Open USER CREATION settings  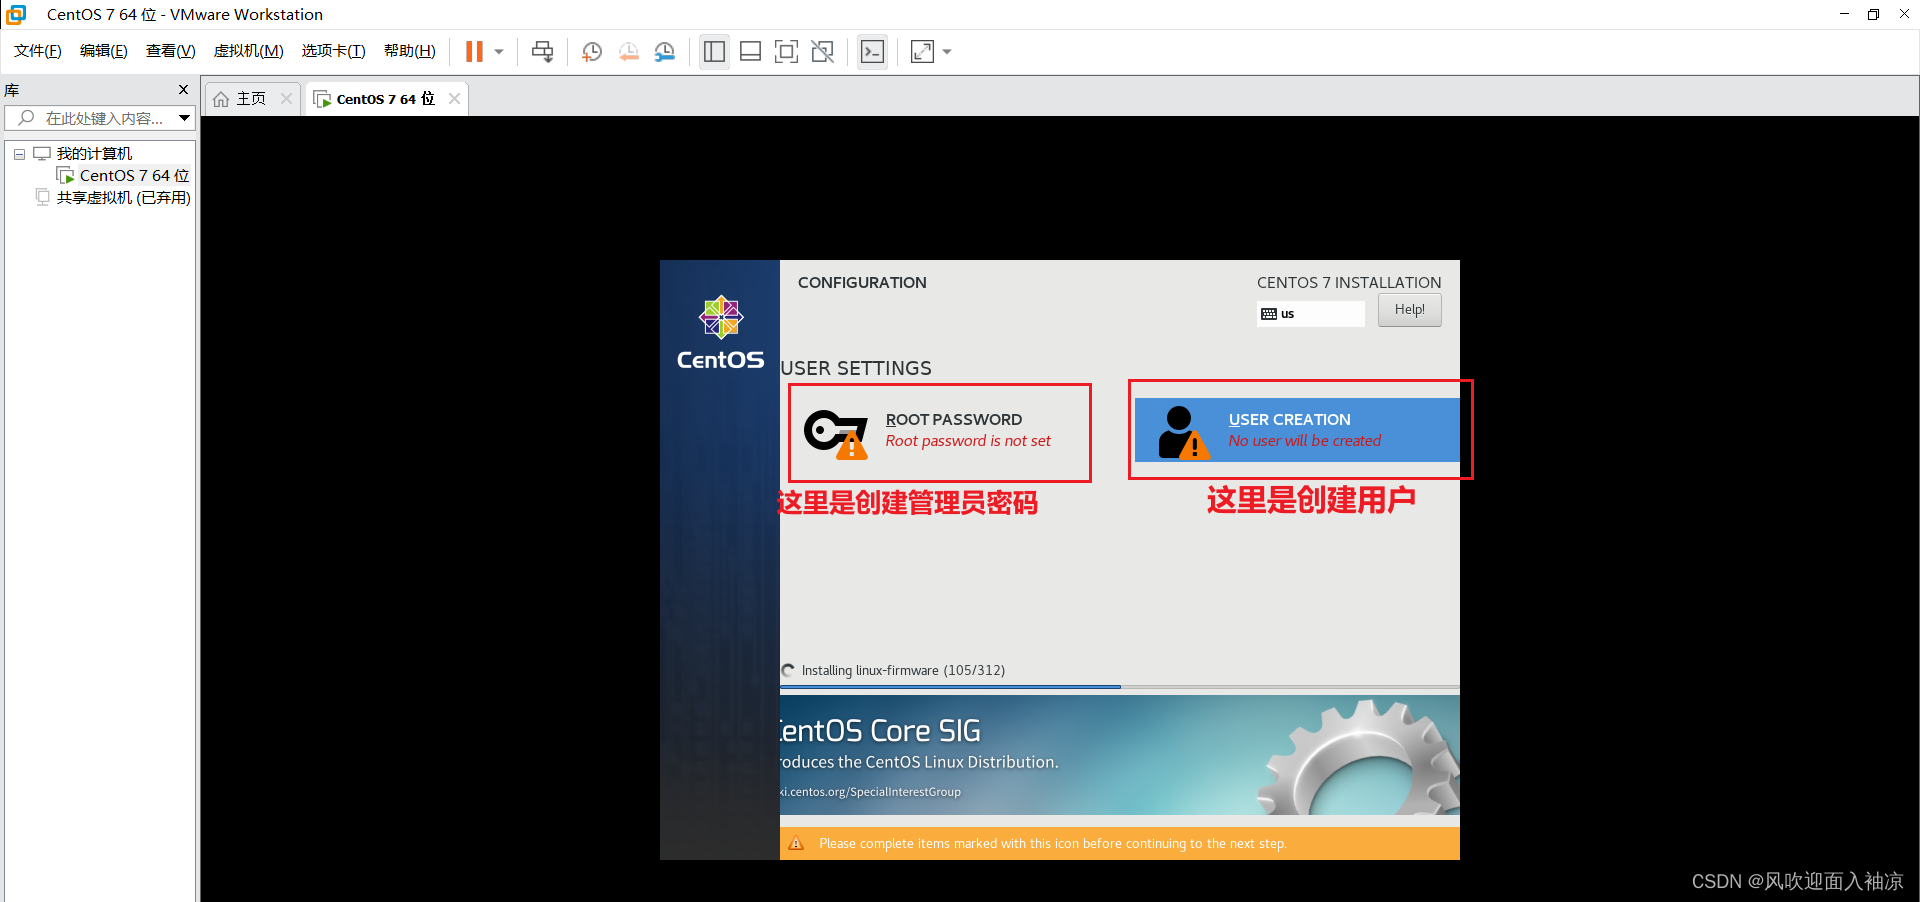coord(1297,430)
